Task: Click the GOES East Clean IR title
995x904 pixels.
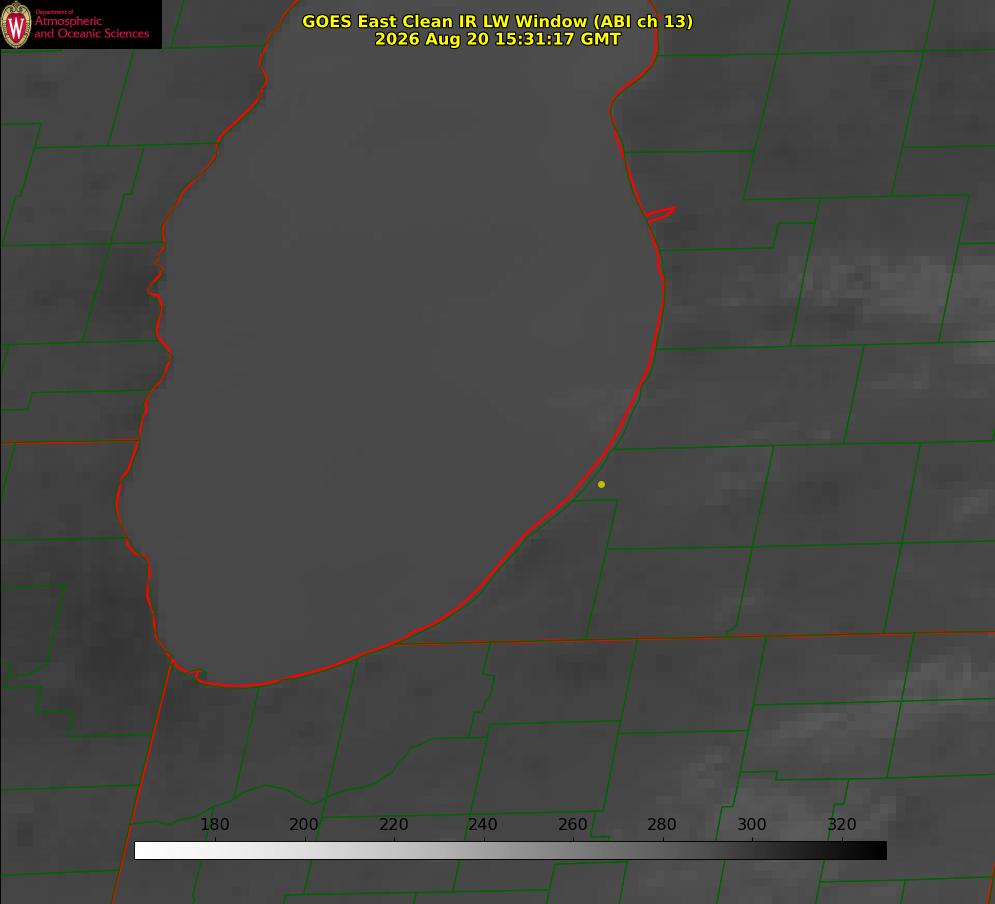Action: pos(498,21)
